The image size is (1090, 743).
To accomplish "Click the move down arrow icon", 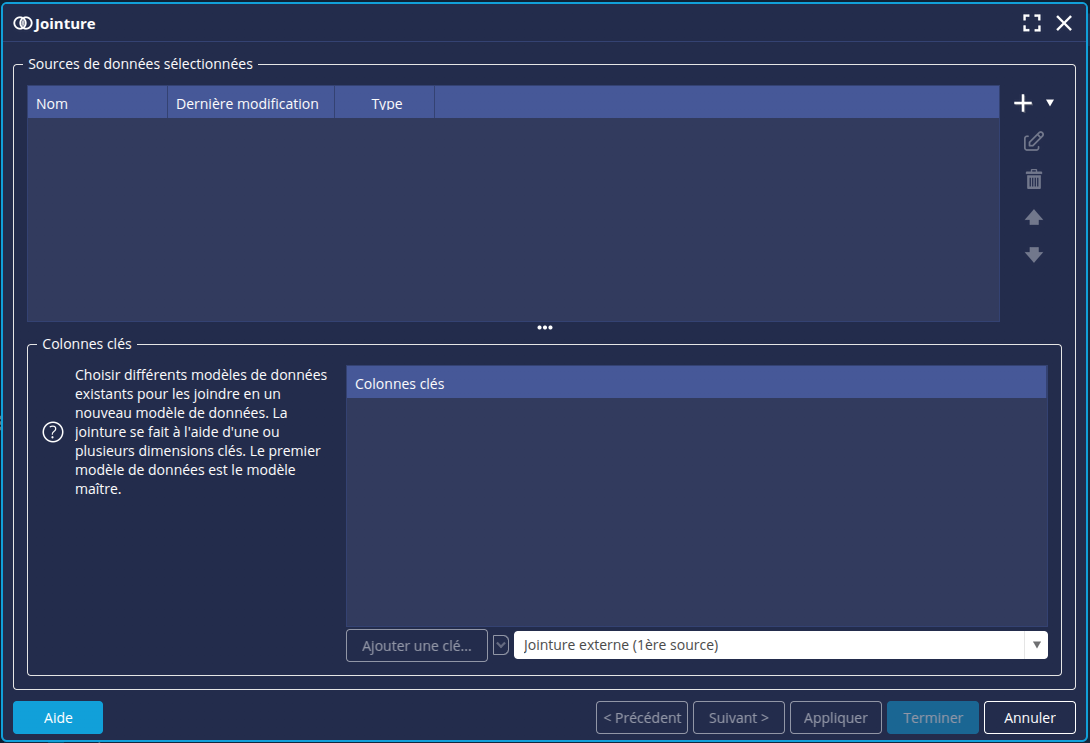I will [x=1034, y=255].
